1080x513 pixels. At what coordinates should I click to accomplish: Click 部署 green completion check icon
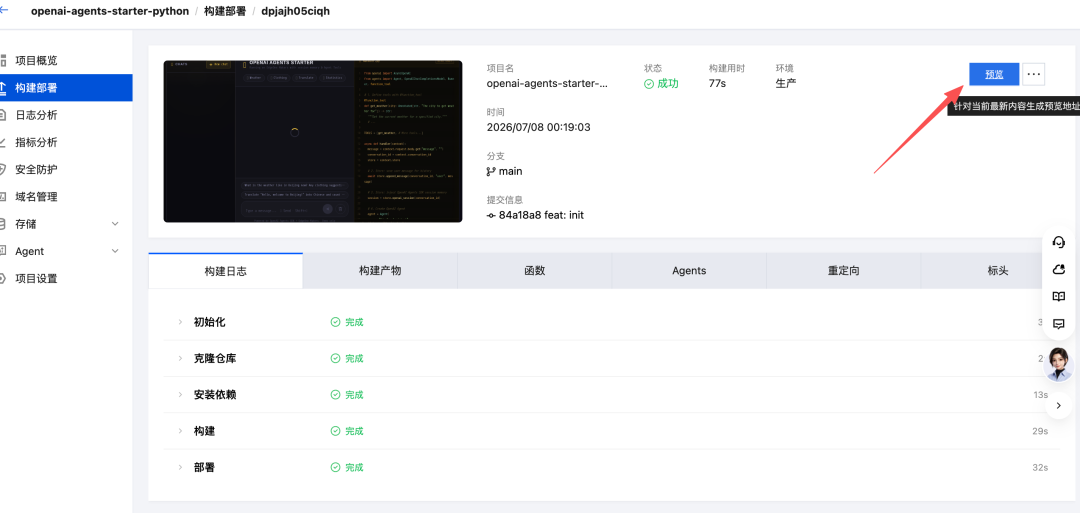[335, 468]
